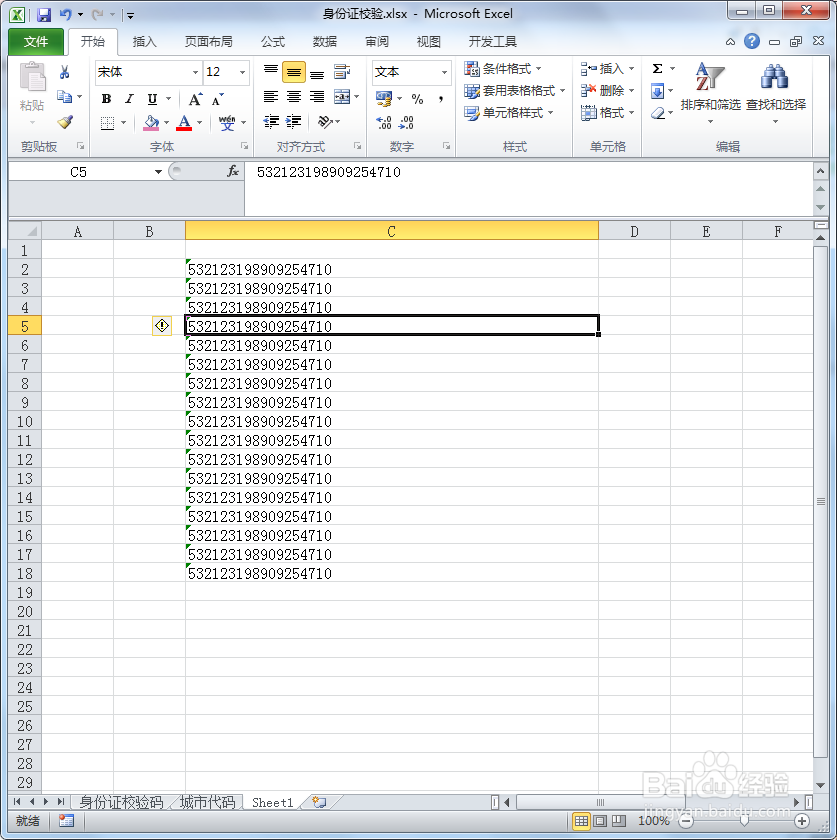Center text horizontally
837x840 pixels.
click(294, 97)
